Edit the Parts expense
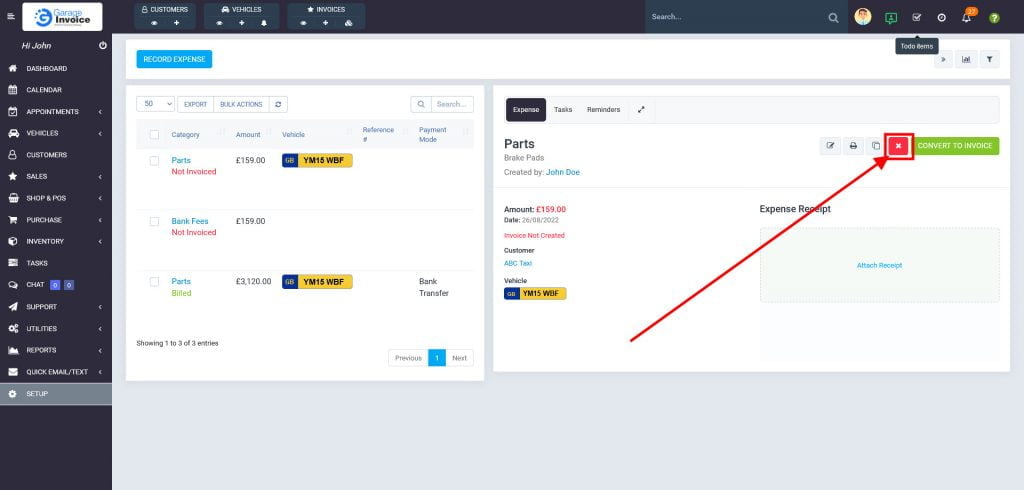Viewport: 1024px width, 490px height. pyautogui.click(x=831, y=146)
